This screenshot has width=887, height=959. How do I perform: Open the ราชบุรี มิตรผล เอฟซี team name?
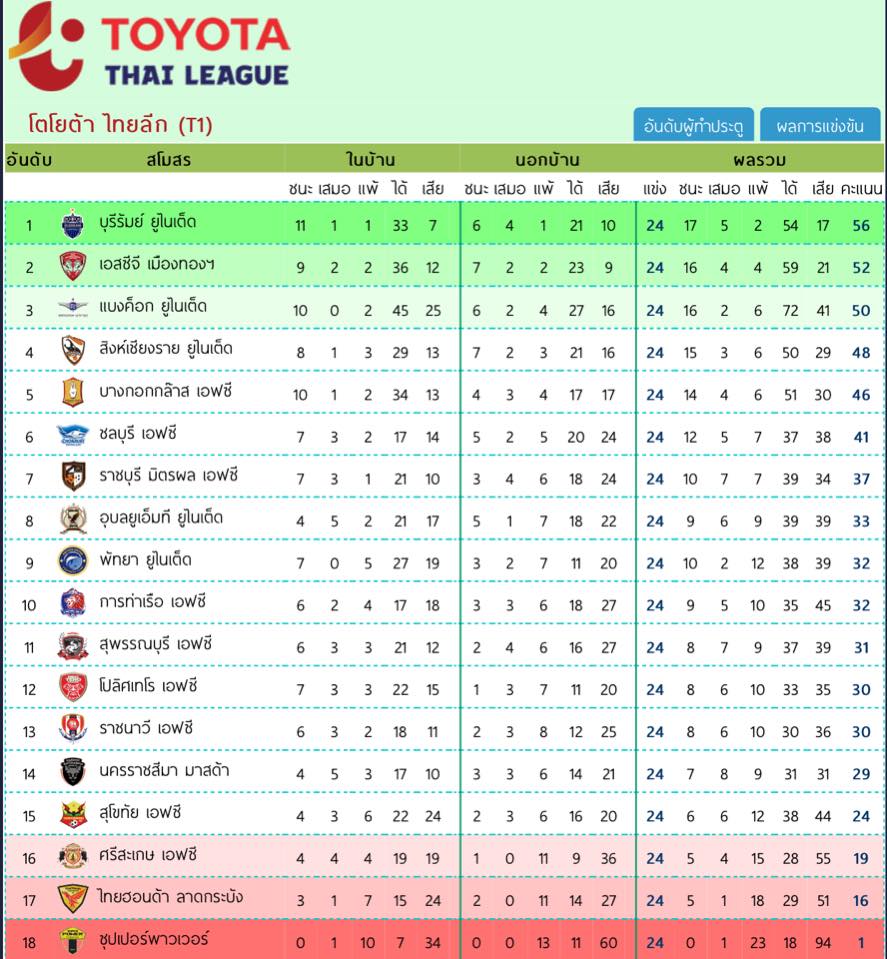(169, 476)
